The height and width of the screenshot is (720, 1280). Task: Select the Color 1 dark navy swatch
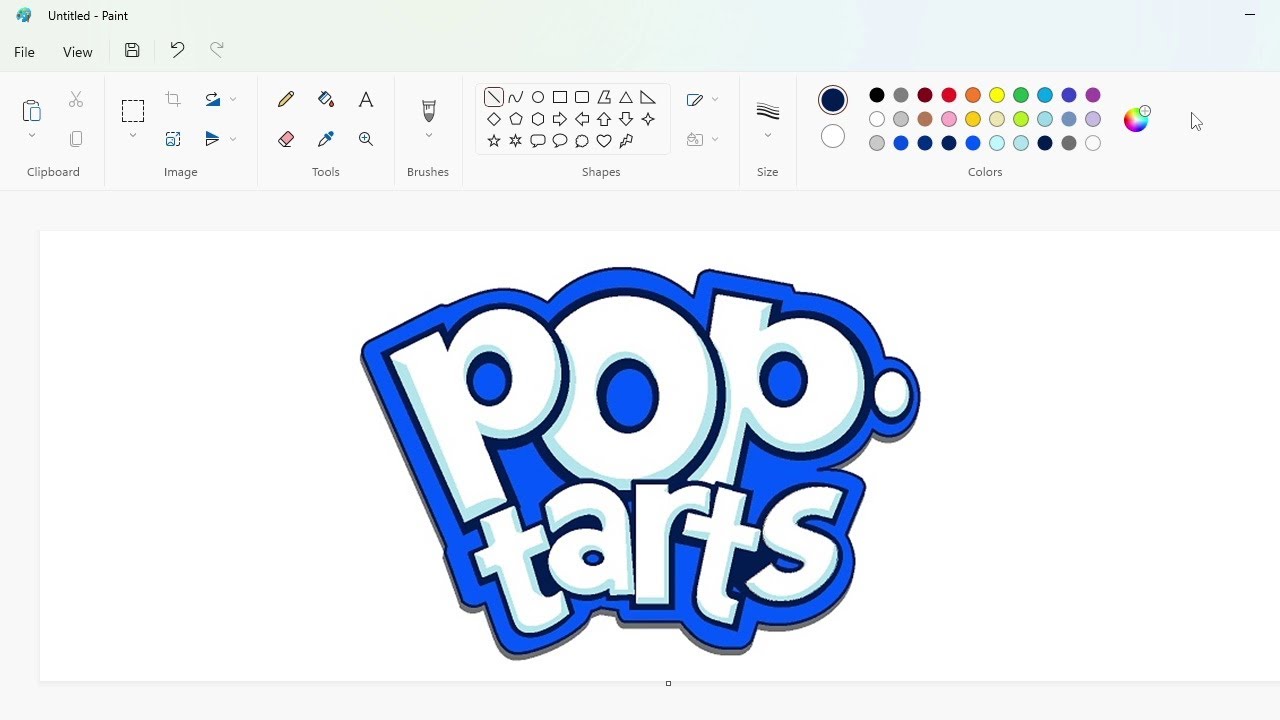click(833, 100)
